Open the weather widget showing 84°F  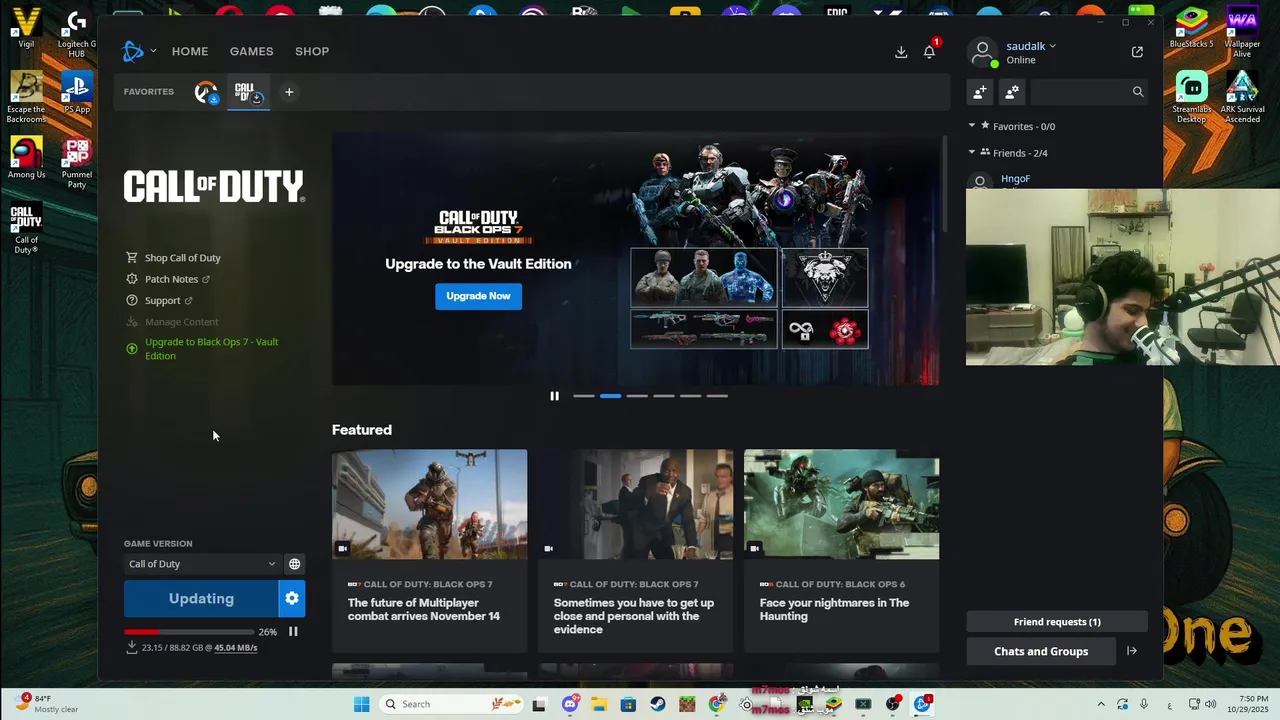47,704
